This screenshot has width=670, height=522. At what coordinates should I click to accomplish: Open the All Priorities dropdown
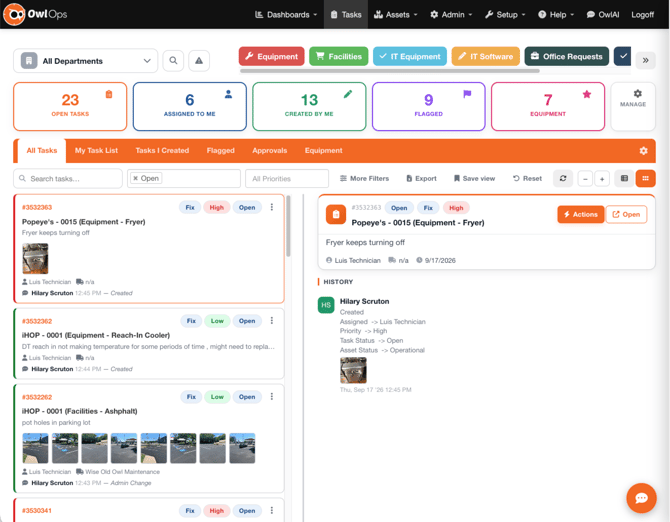[287, 179]
